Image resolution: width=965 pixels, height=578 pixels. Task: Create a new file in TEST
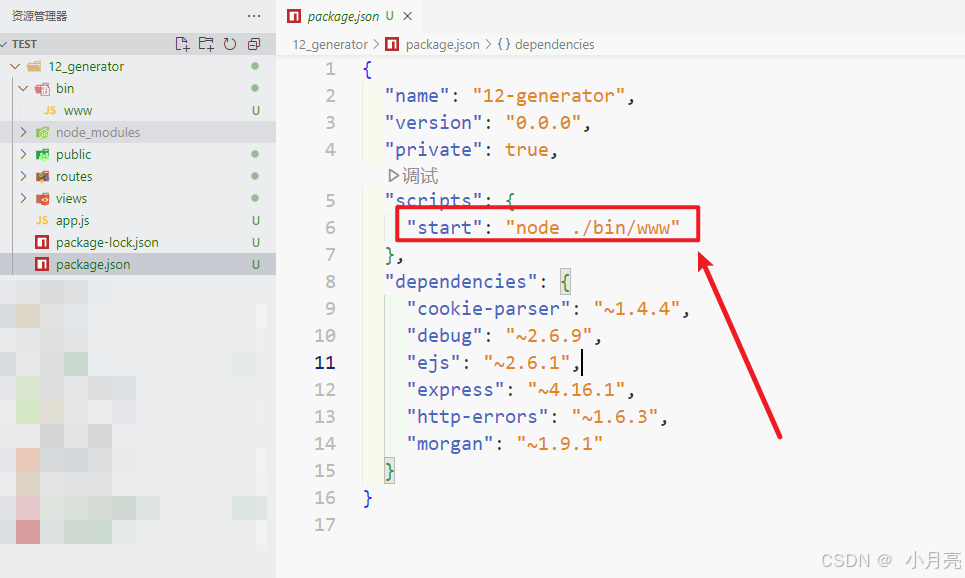(182, 44)
